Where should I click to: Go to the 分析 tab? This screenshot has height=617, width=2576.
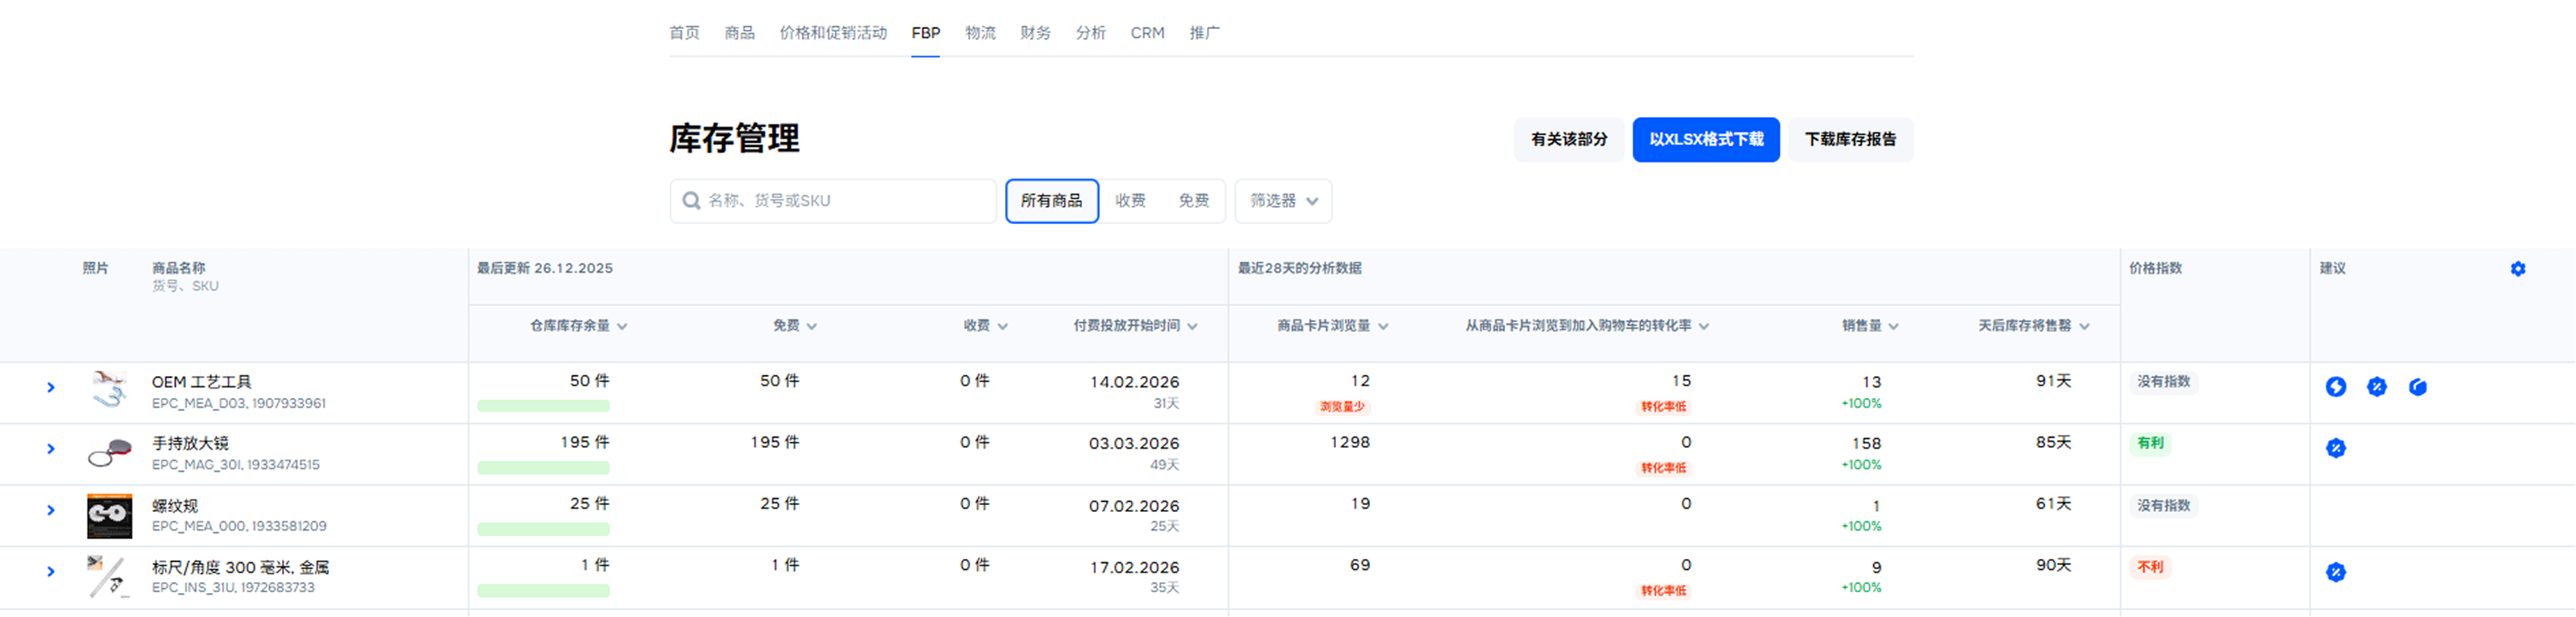[x=1090, y=33]
